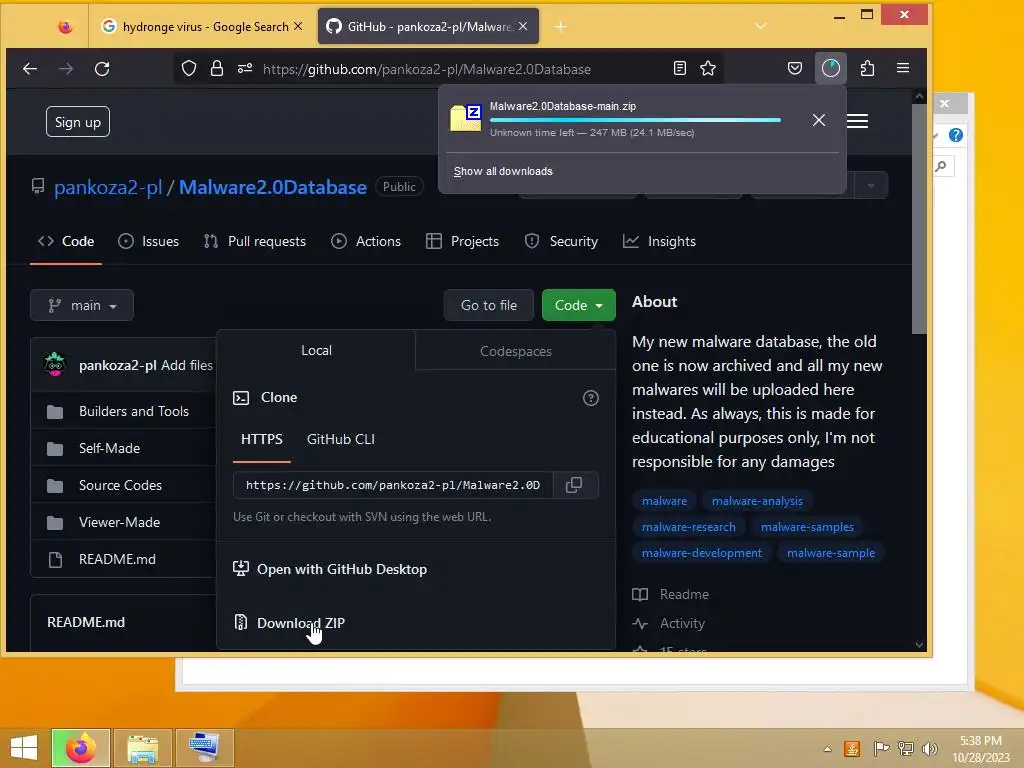This screenshot has height=768, width=1024.
Task: Open the Firefox application menu
Action: [x=903, y=69]
